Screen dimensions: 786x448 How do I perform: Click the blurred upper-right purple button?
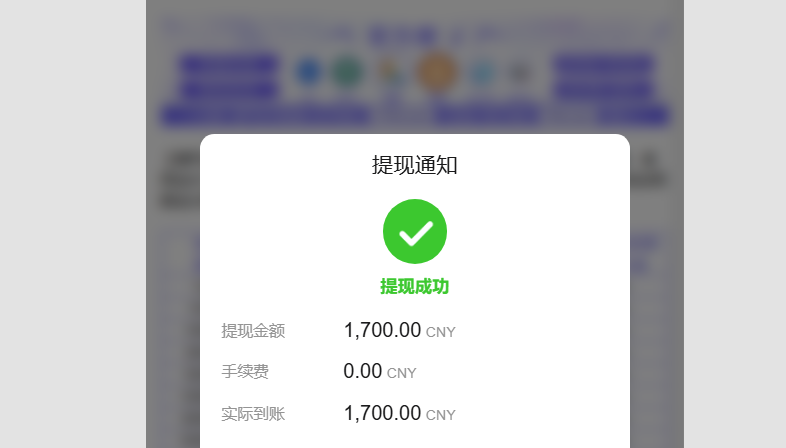(x=604, y=64)
